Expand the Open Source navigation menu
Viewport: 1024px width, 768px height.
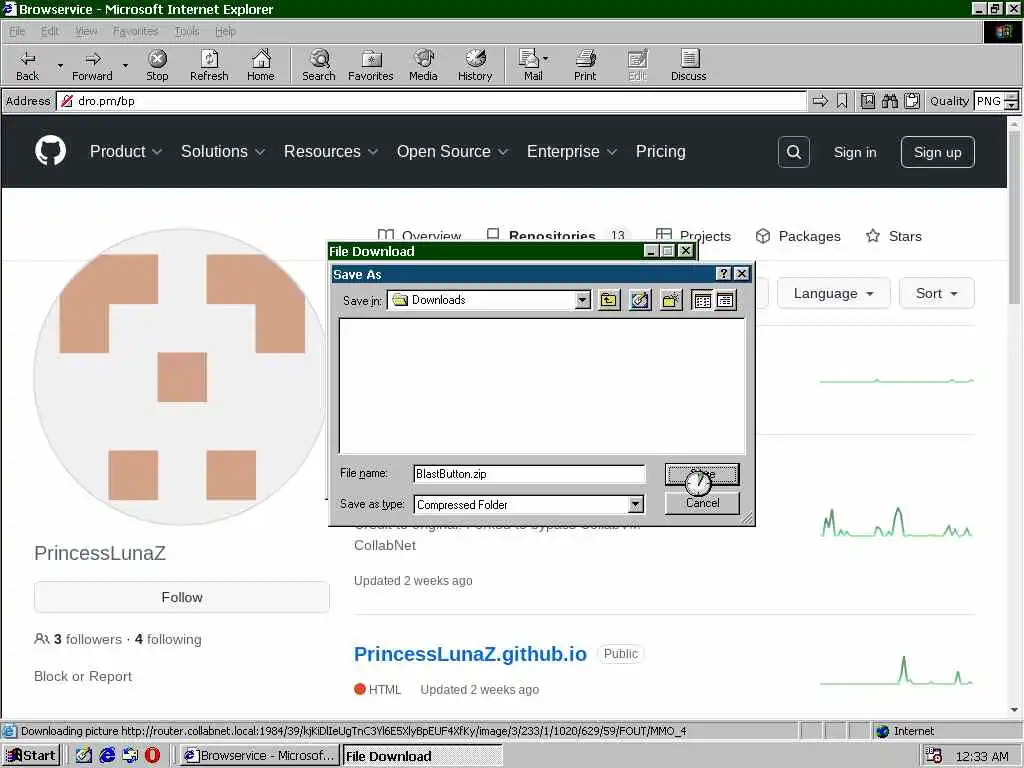click(452, 152)
